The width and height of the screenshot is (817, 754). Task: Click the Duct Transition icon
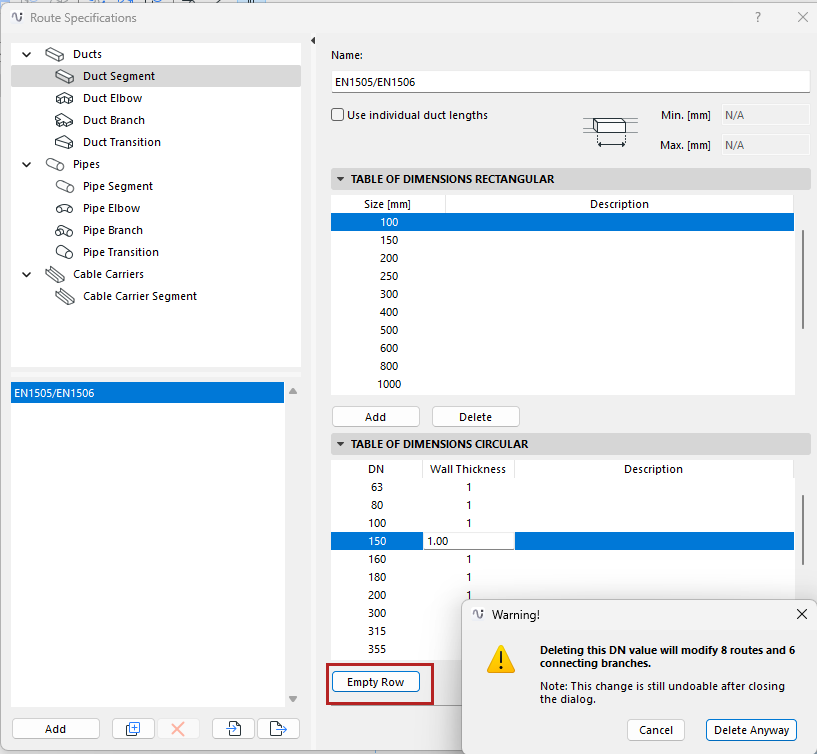coord(64,142)
